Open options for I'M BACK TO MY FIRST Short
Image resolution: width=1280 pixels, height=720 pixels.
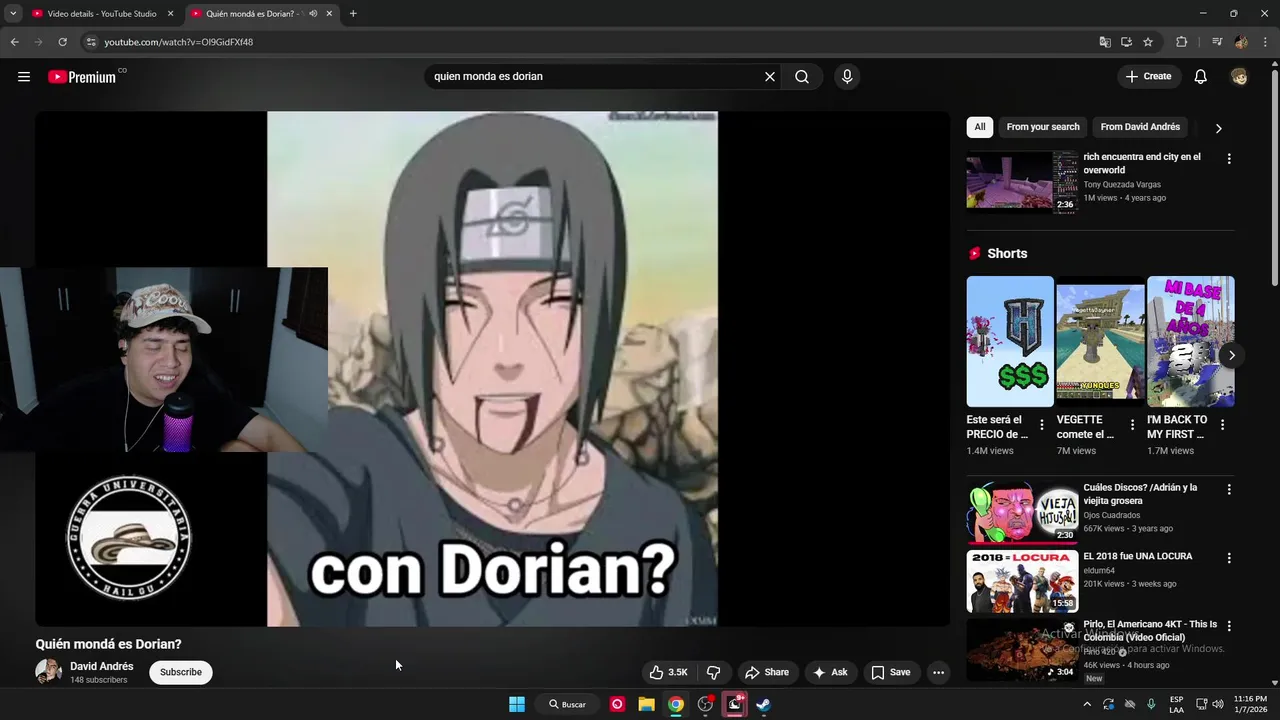pyautogui.click(x=1222, y=425)
